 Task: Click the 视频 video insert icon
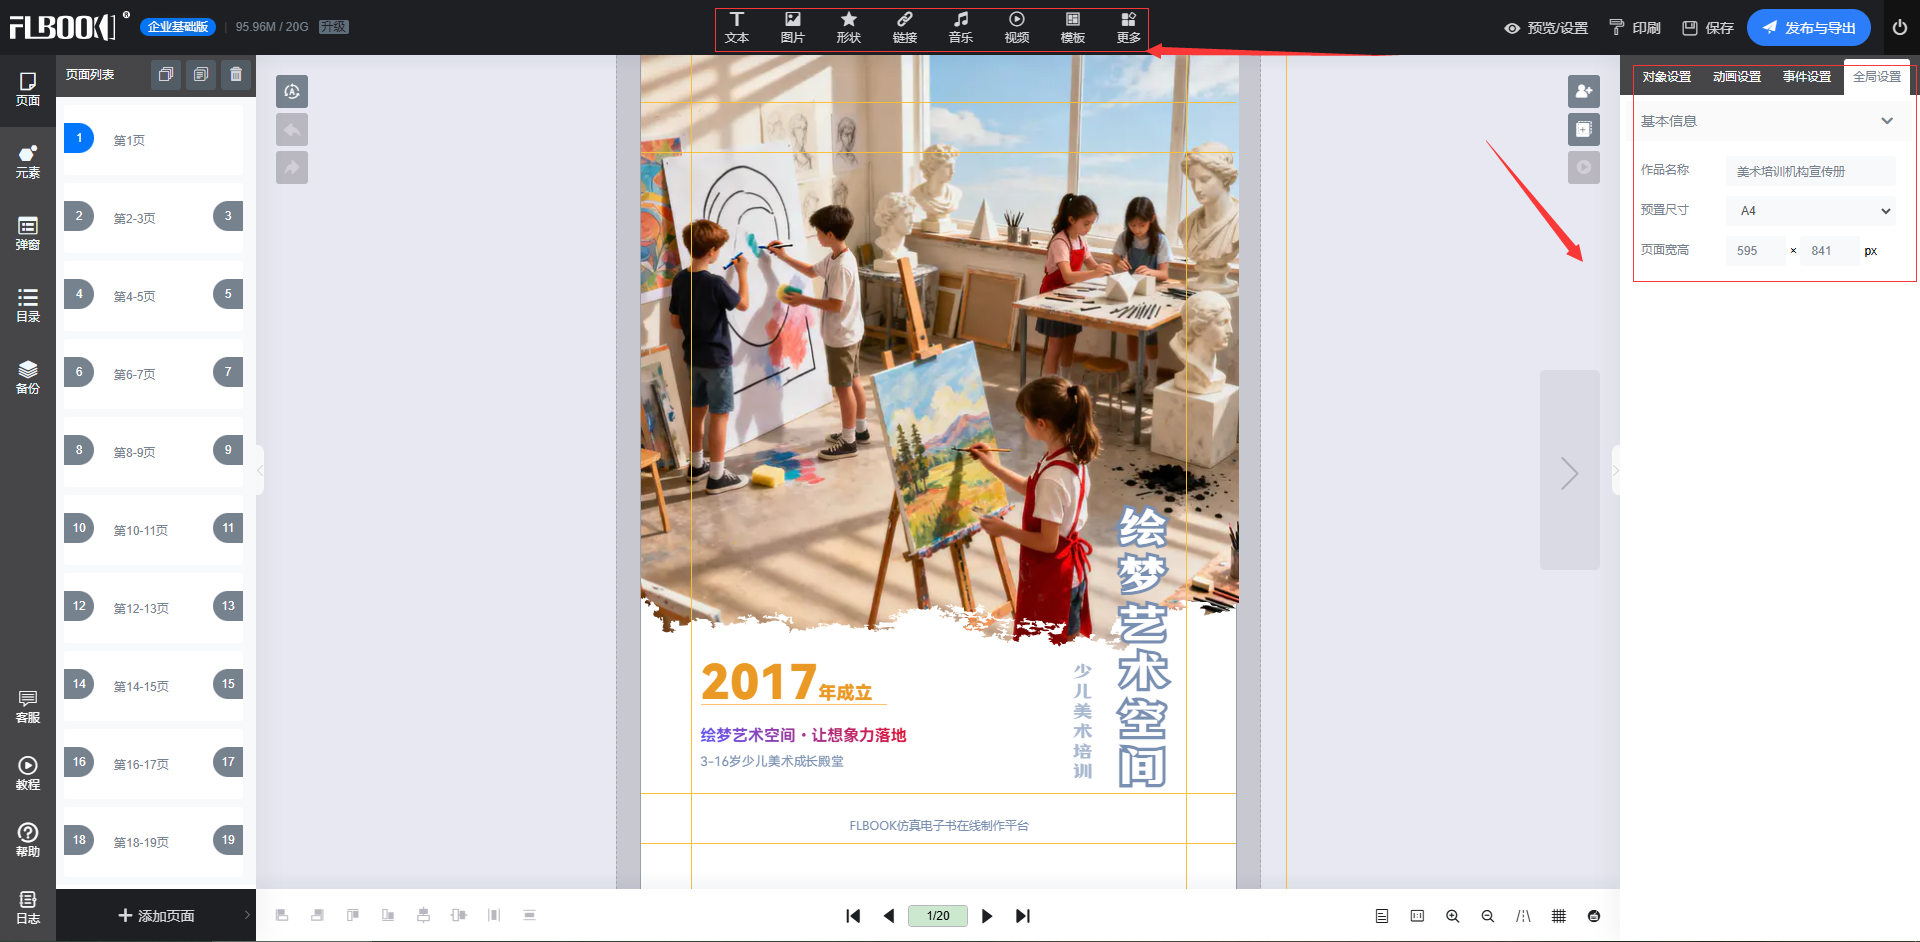coord(1016,27)
